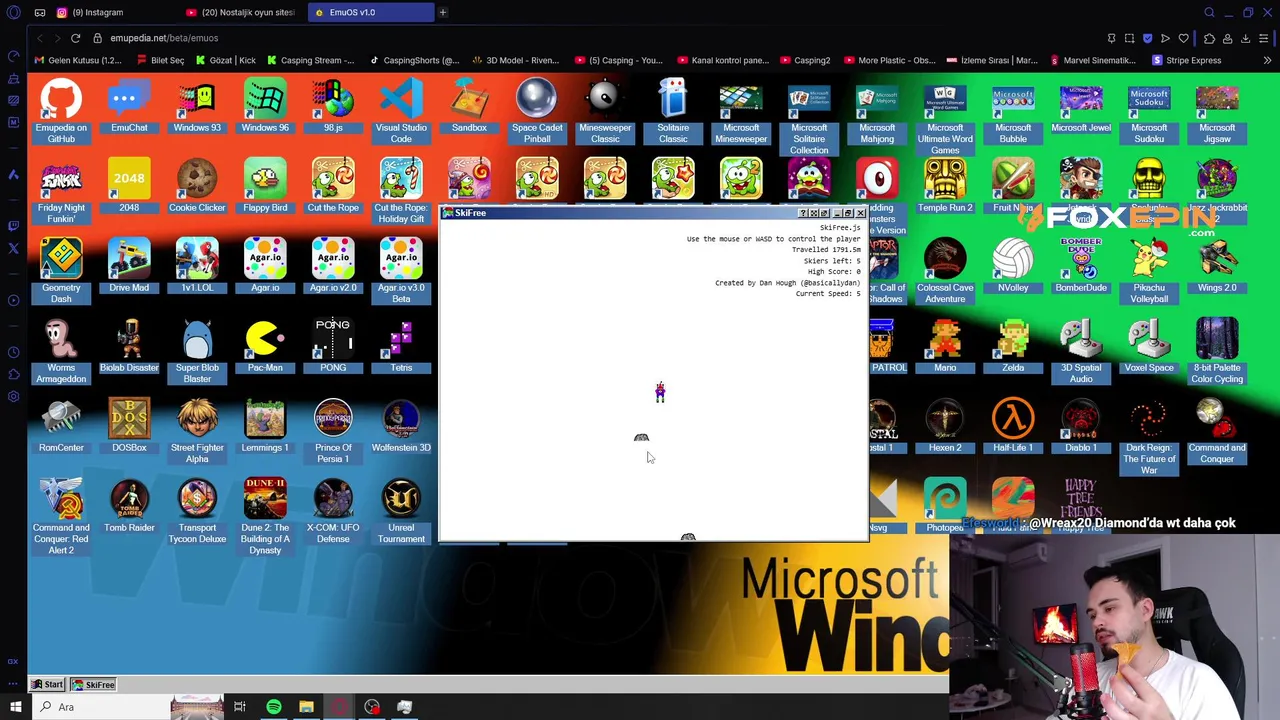Open the RomCenter icon
Screen dimensions: 1280x720
click(61, 426)
